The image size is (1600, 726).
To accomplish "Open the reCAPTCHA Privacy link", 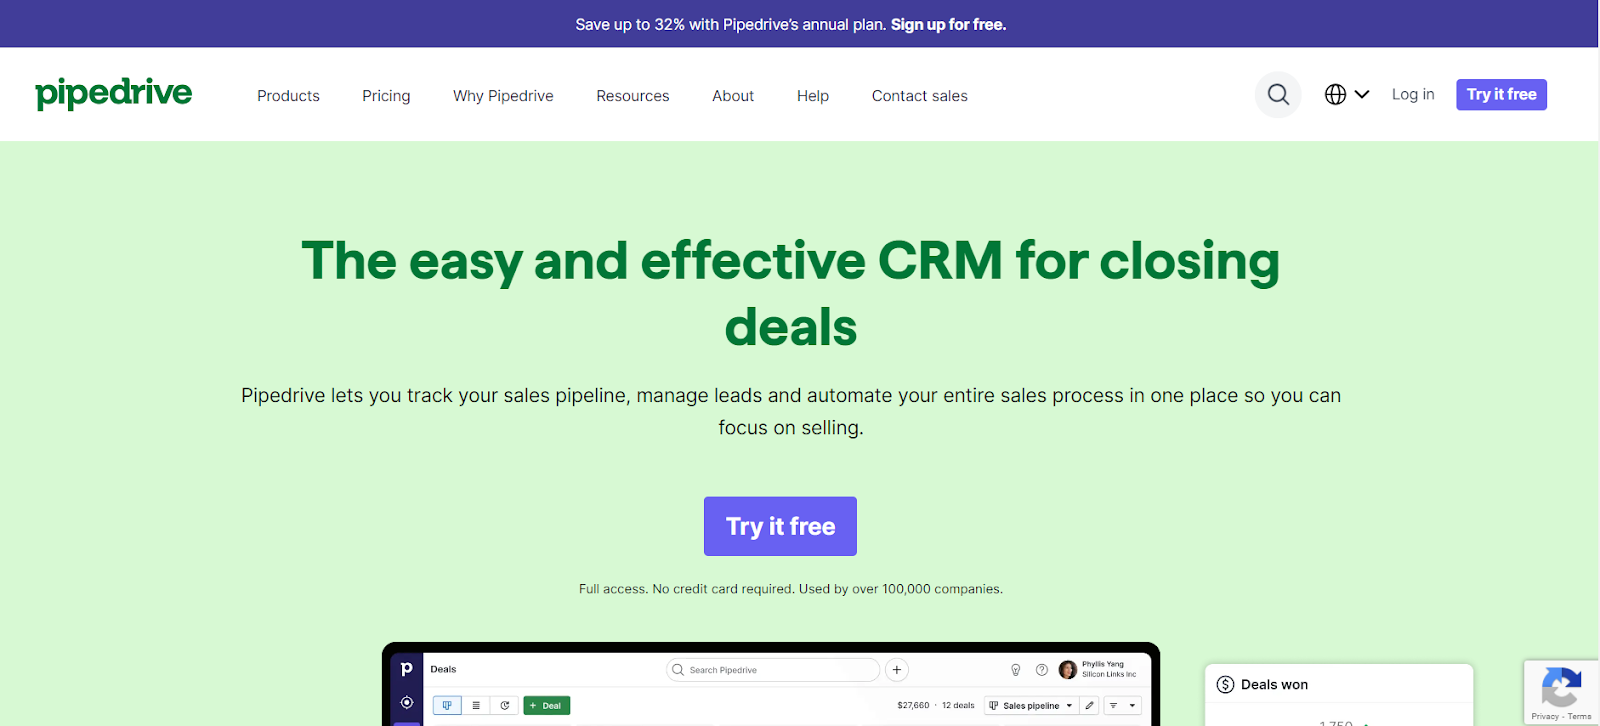I will 1545,716.
